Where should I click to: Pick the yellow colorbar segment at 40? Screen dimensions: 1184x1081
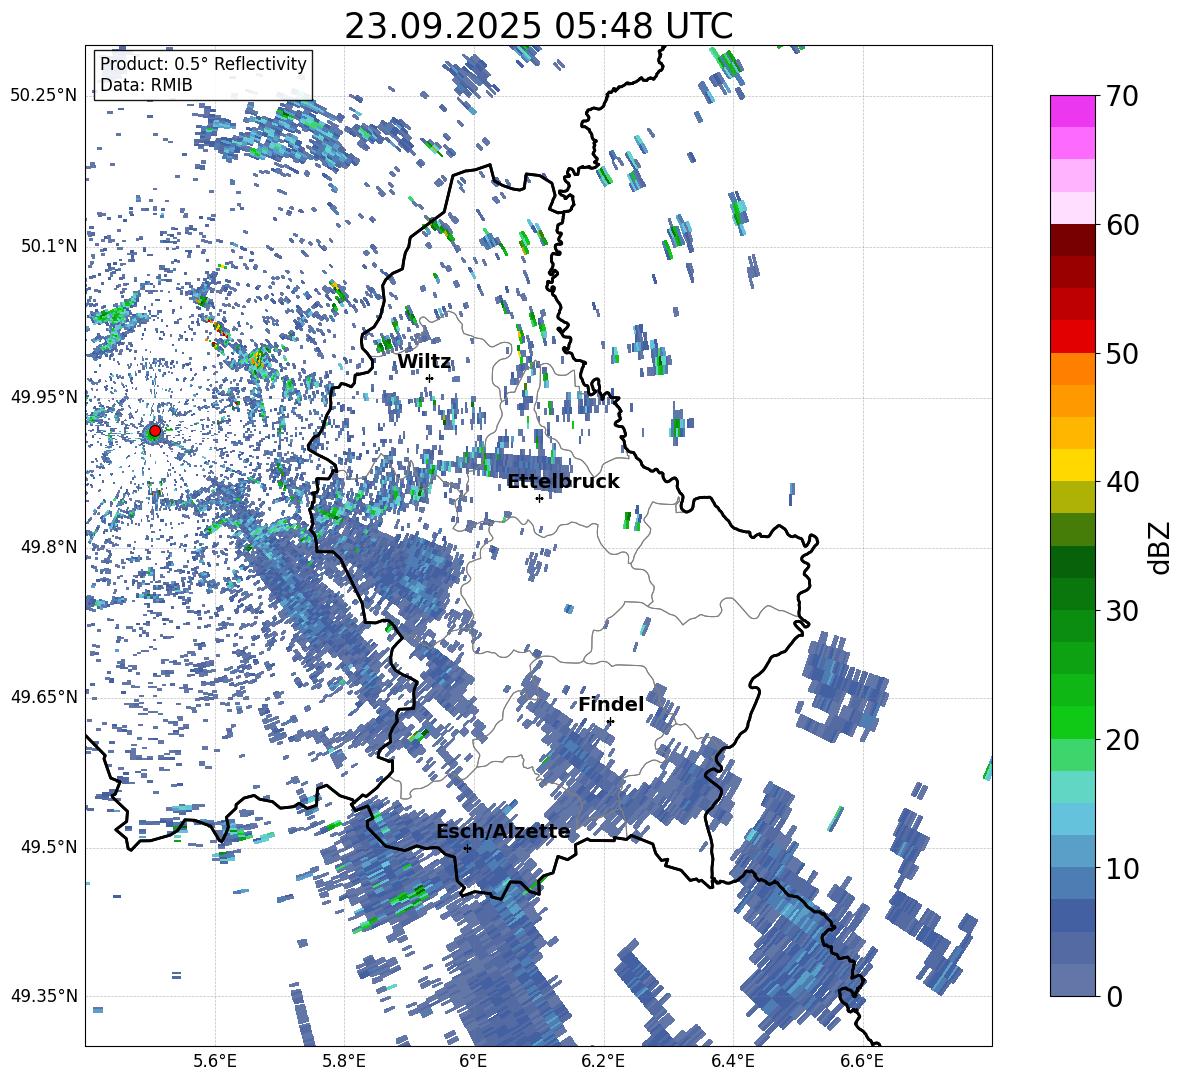1072,465
